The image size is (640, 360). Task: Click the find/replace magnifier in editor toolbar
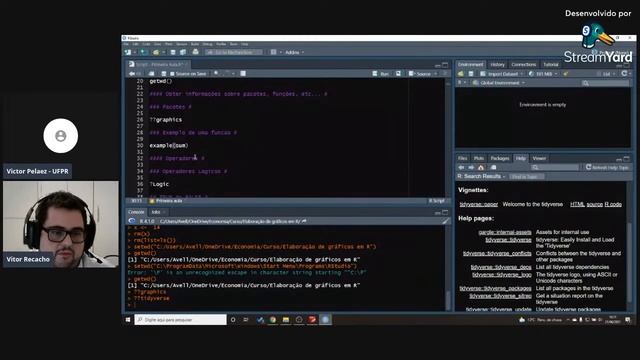coord(216,73)
